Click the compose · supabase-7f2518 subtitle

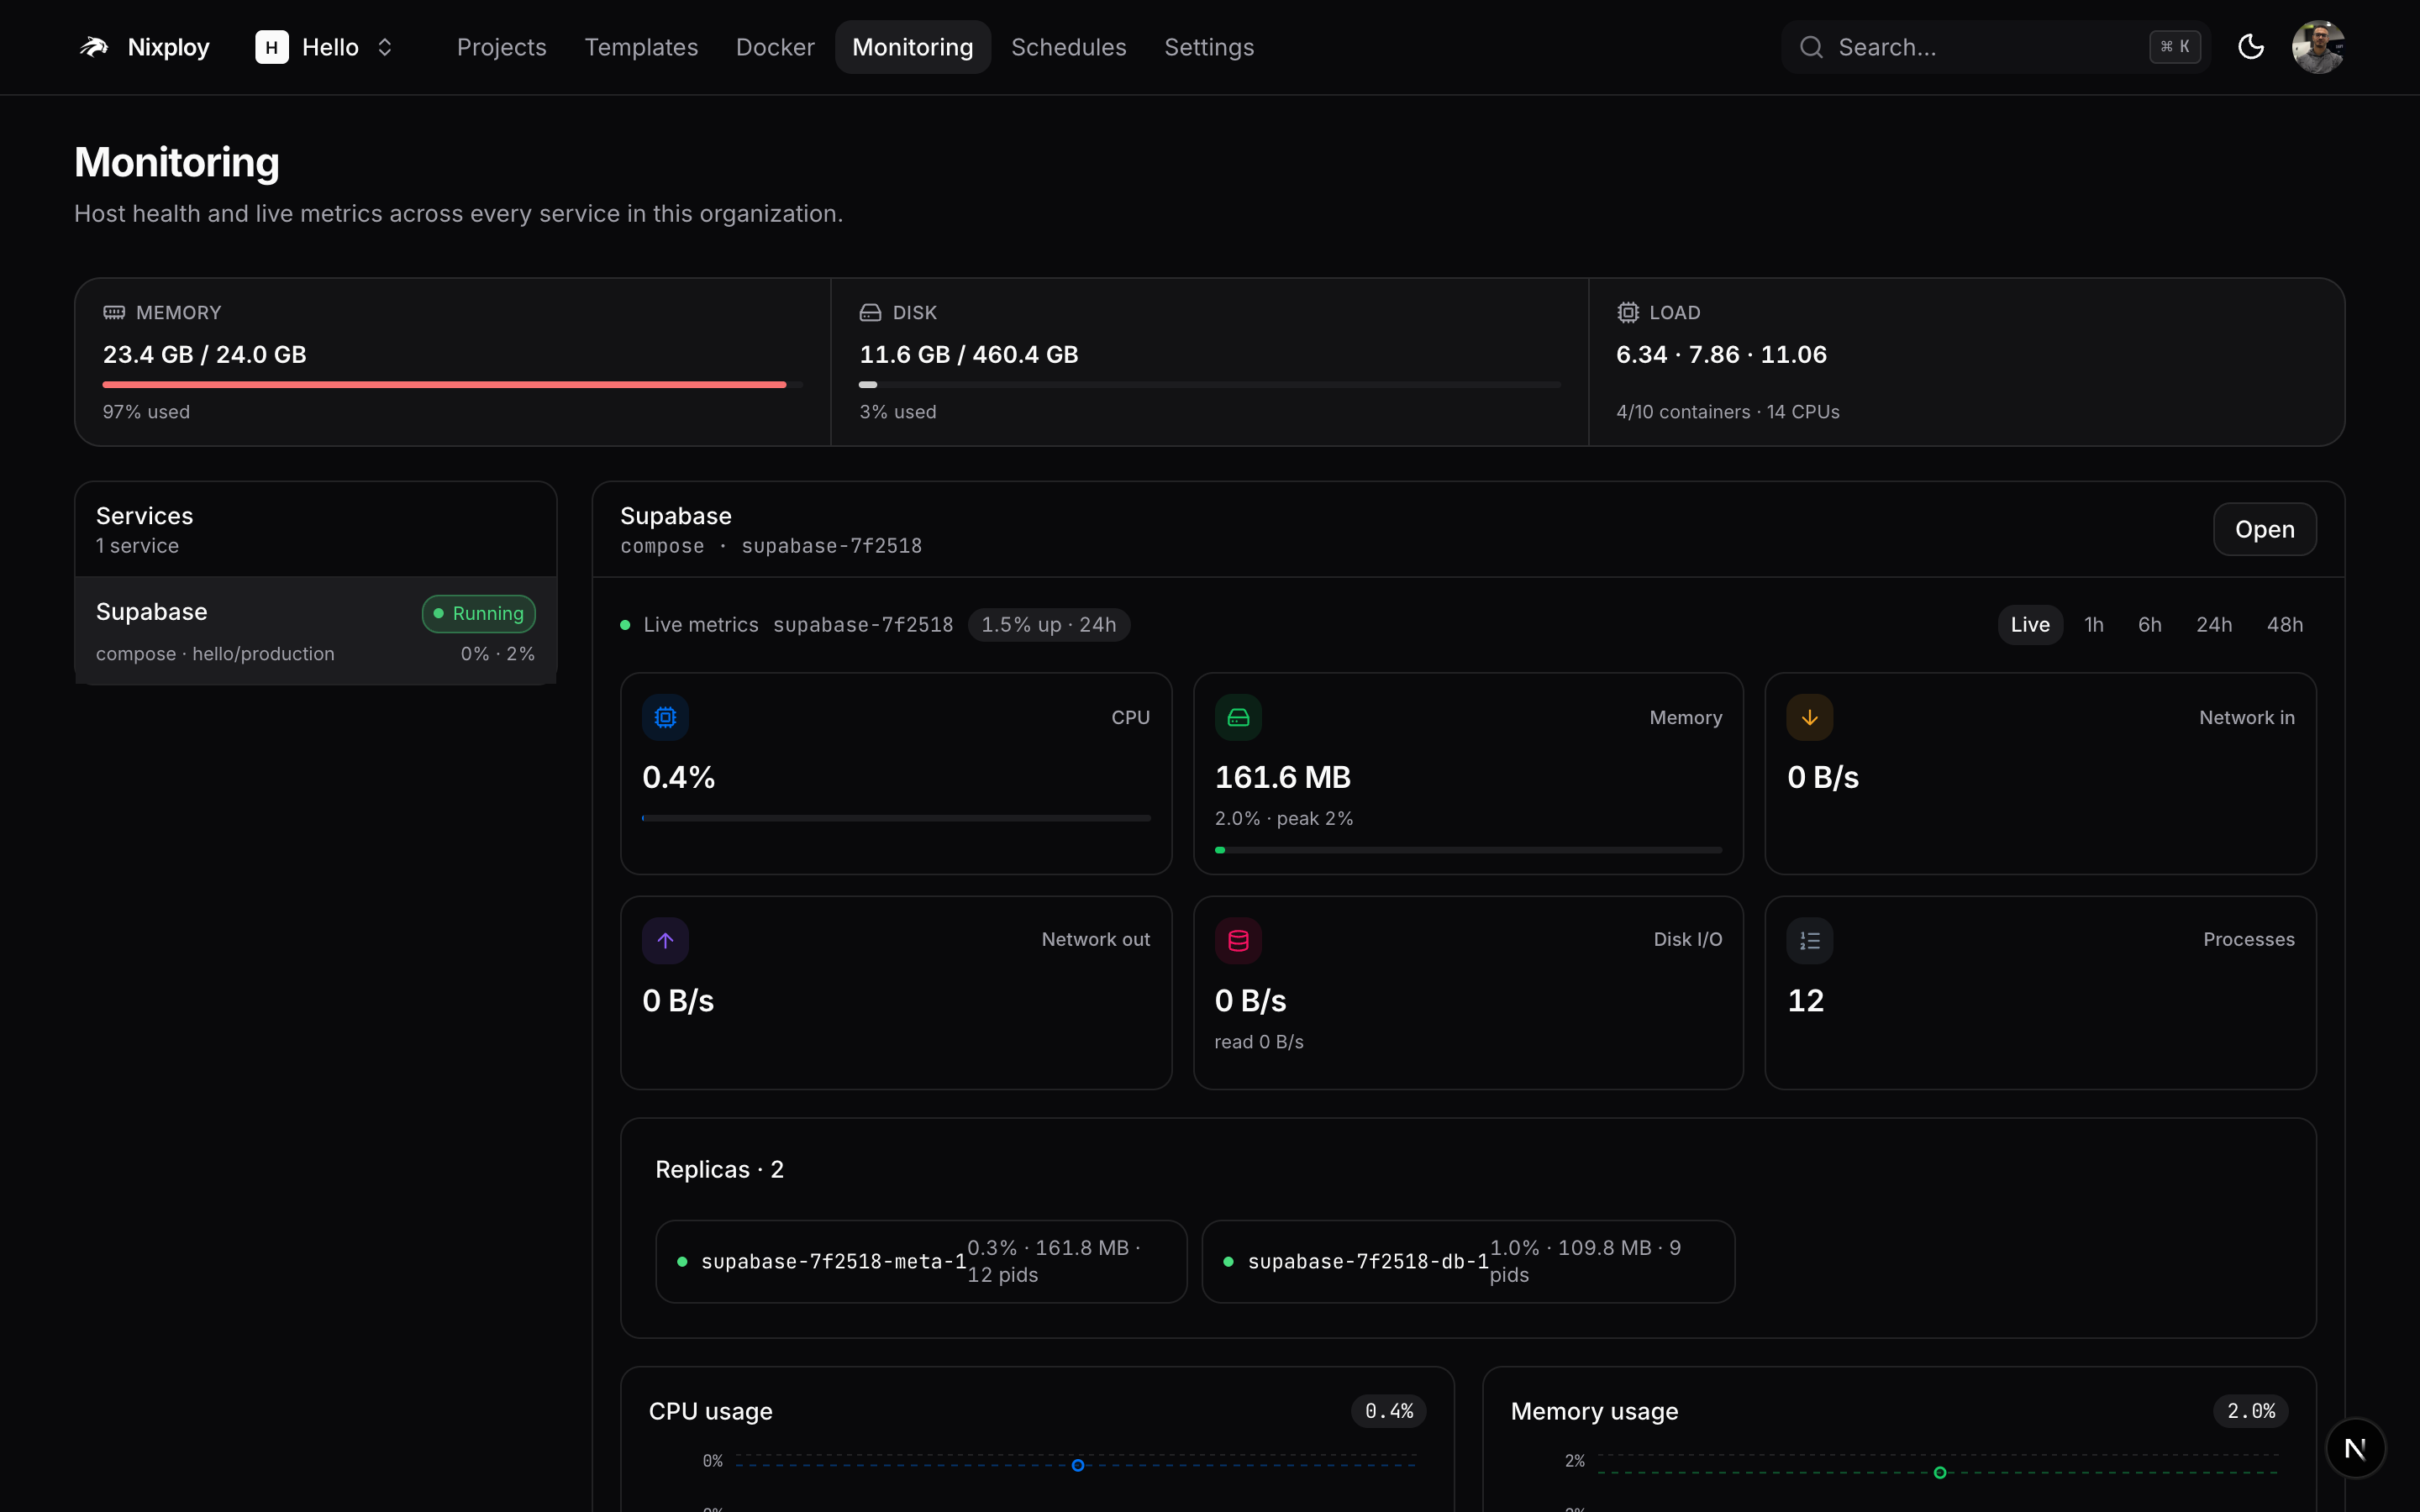coord(771,546)
